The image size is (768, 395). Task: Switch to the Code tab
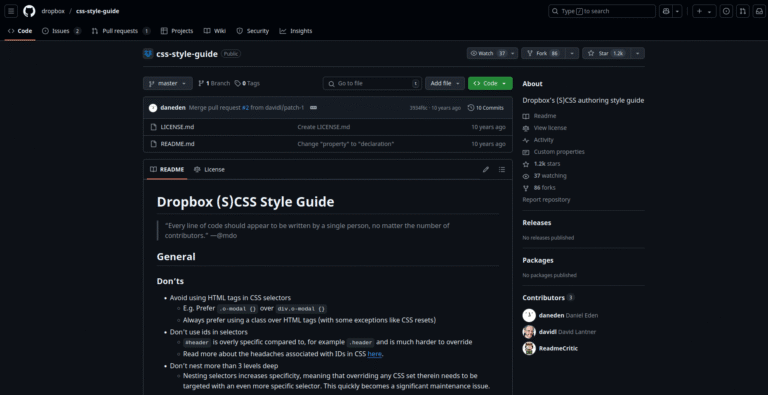pos(20,31)
